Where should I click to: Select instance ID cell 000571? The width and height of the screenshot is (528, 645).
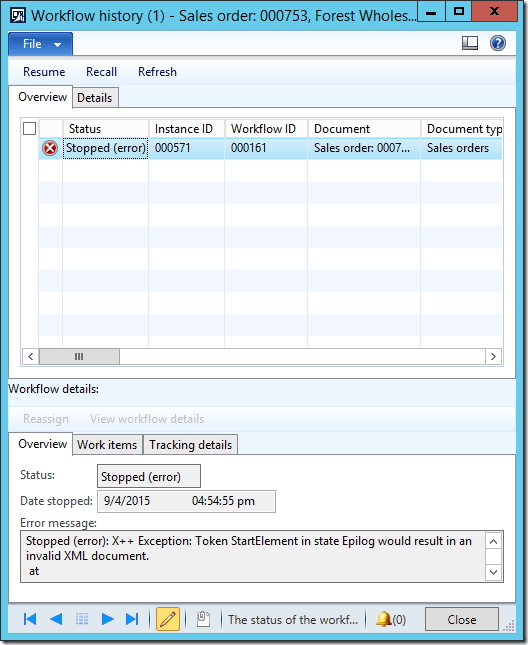click(x=186, y=148)
